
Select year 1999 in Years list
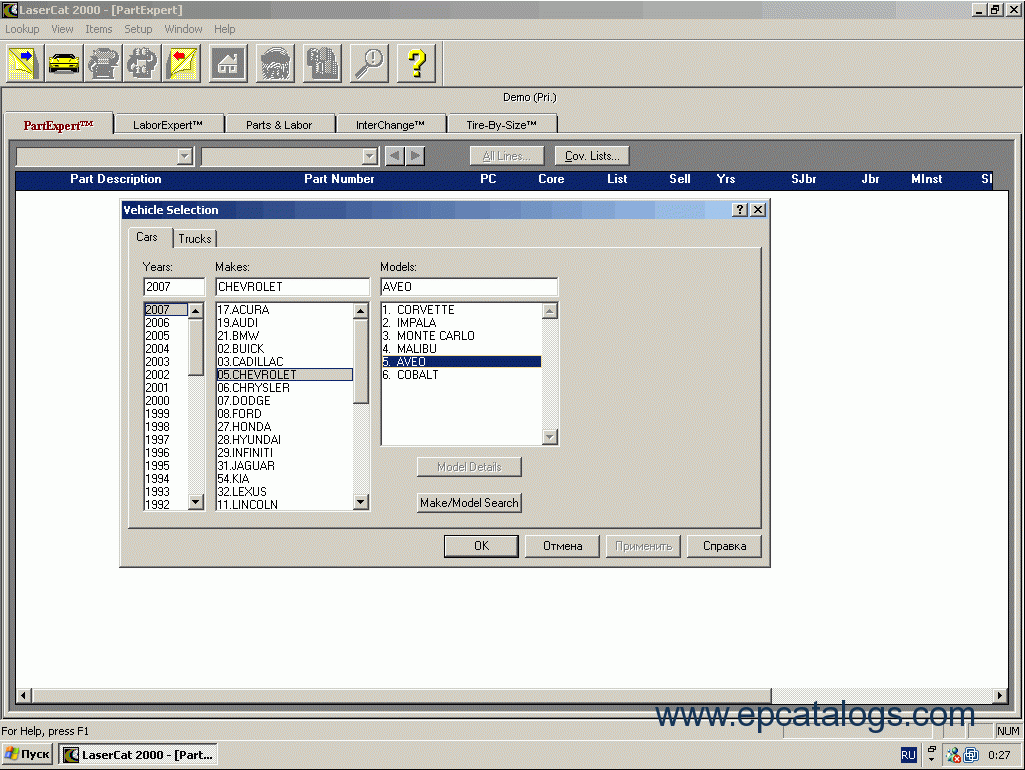(x=166, y=414)
